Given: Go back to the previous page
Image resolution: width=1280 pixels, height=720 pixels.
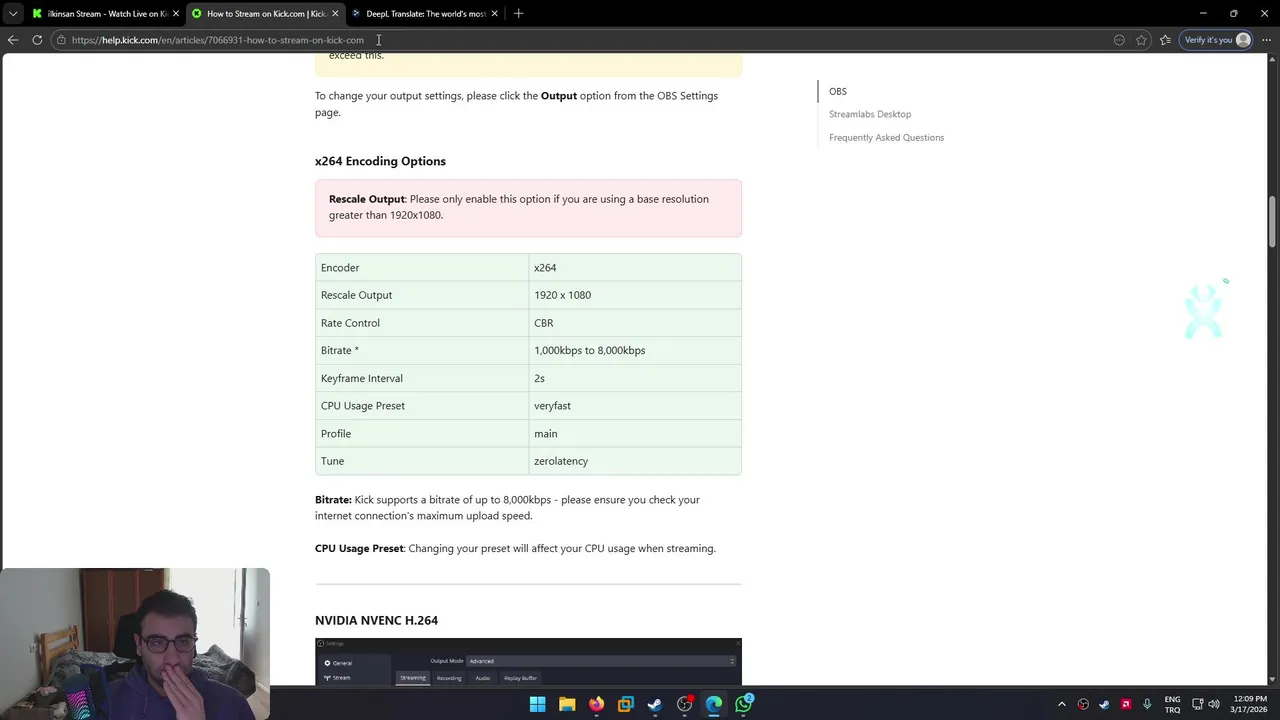Looking at the screenshot, I should 13,40.
